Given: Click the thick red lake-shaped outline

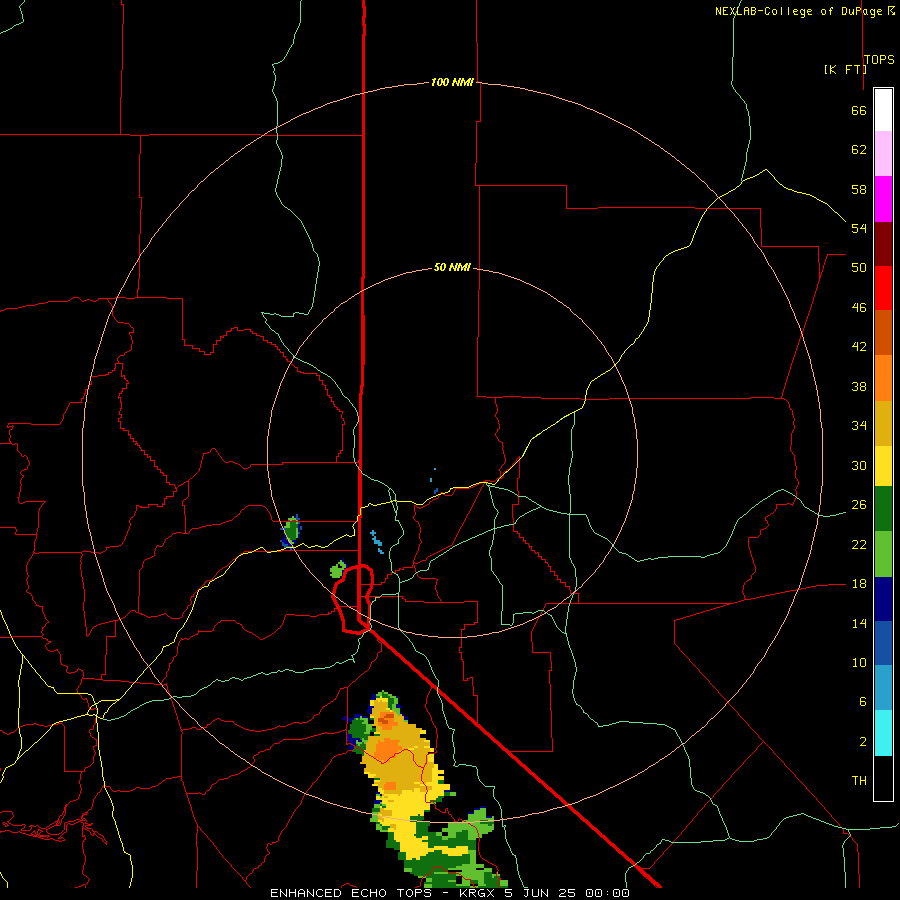Looking at the screenshot, I should click(353, 599).
